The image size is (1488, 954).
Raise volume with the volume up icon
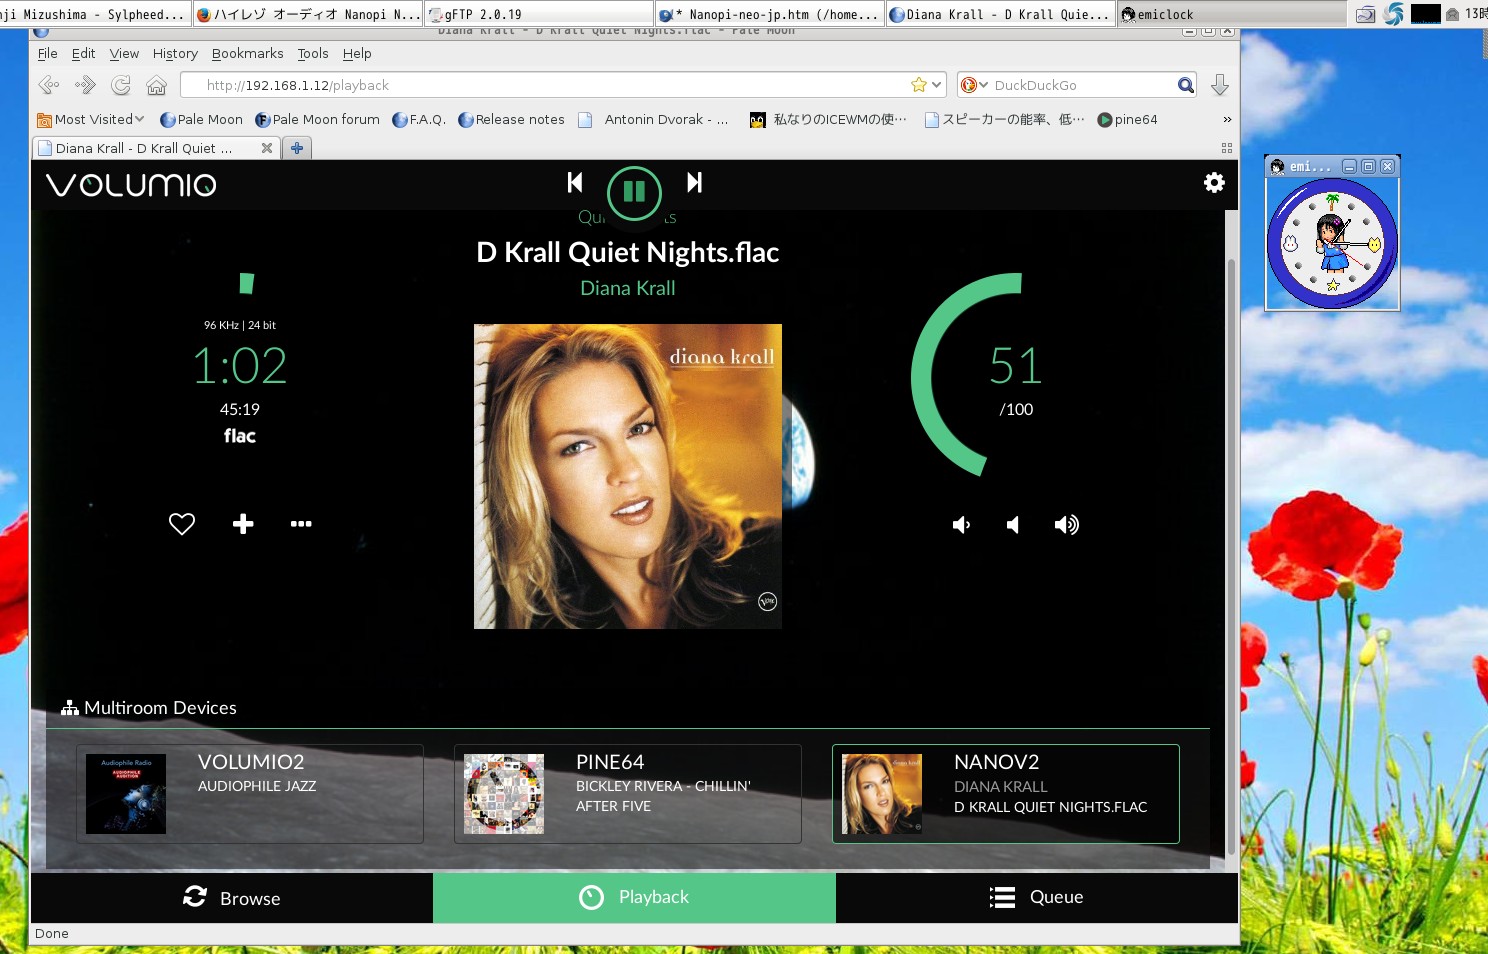click(1066, 525)
